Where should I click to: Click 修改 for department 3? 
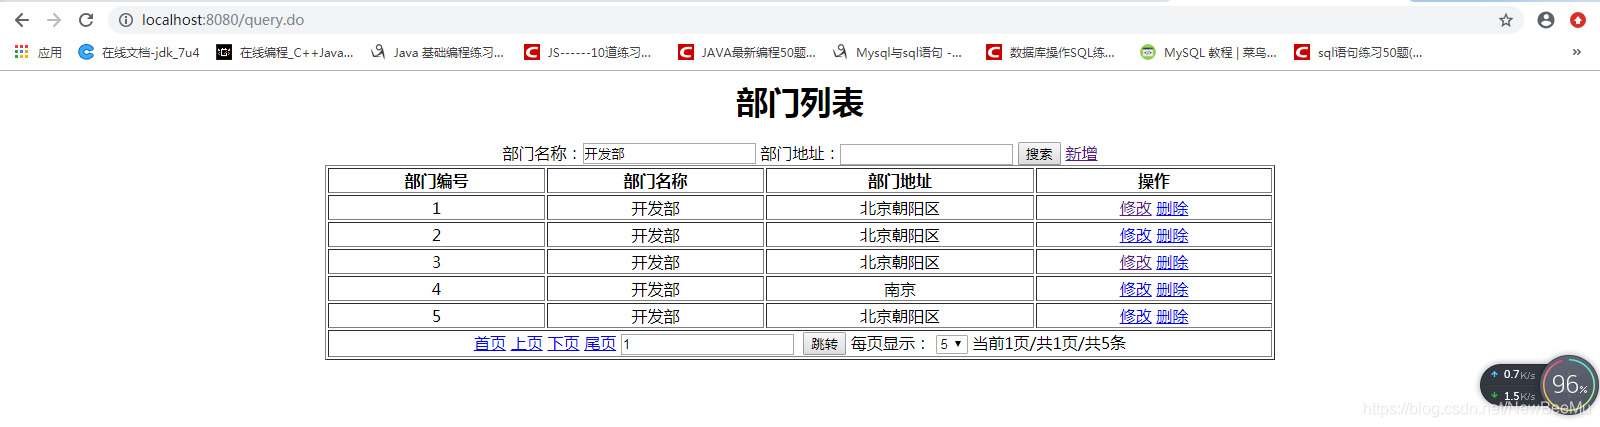coord(1135,262)
